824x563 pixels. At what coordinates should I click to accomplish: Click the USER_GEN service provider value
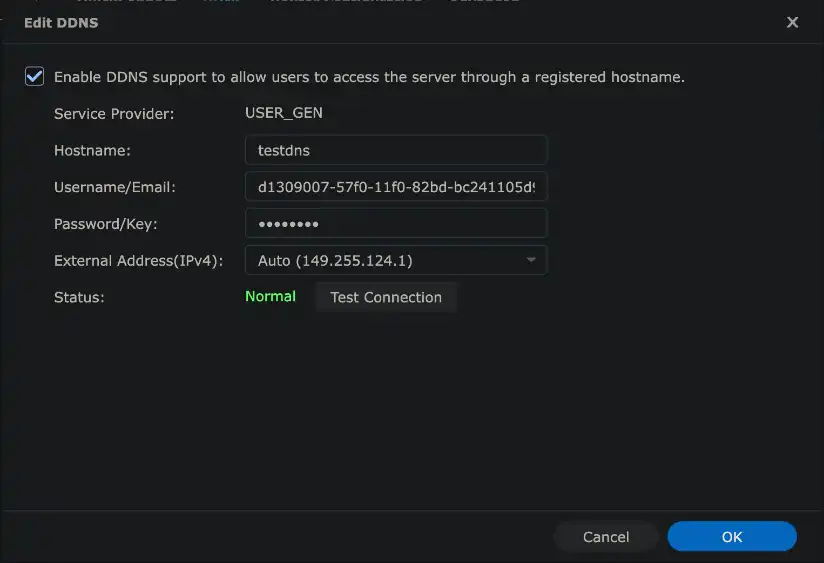(284, 113)
